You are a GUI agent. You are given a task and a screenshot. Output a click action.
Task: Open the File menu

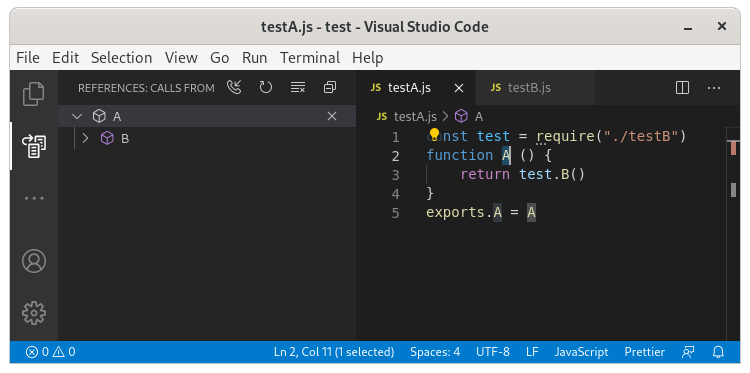point(28,58)
